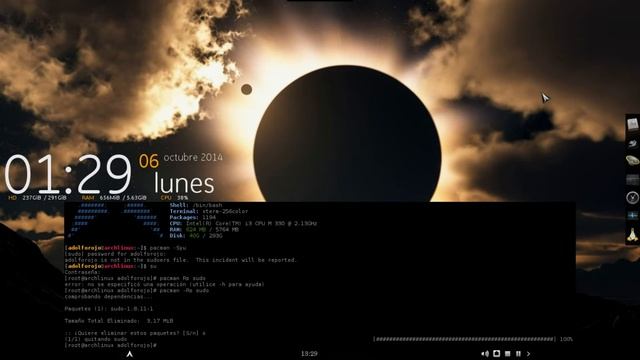This screenshot has width=640, height=360.
Task: Click the '[sudo] password for adolforojo' line
Action: (x=116, y=254)
